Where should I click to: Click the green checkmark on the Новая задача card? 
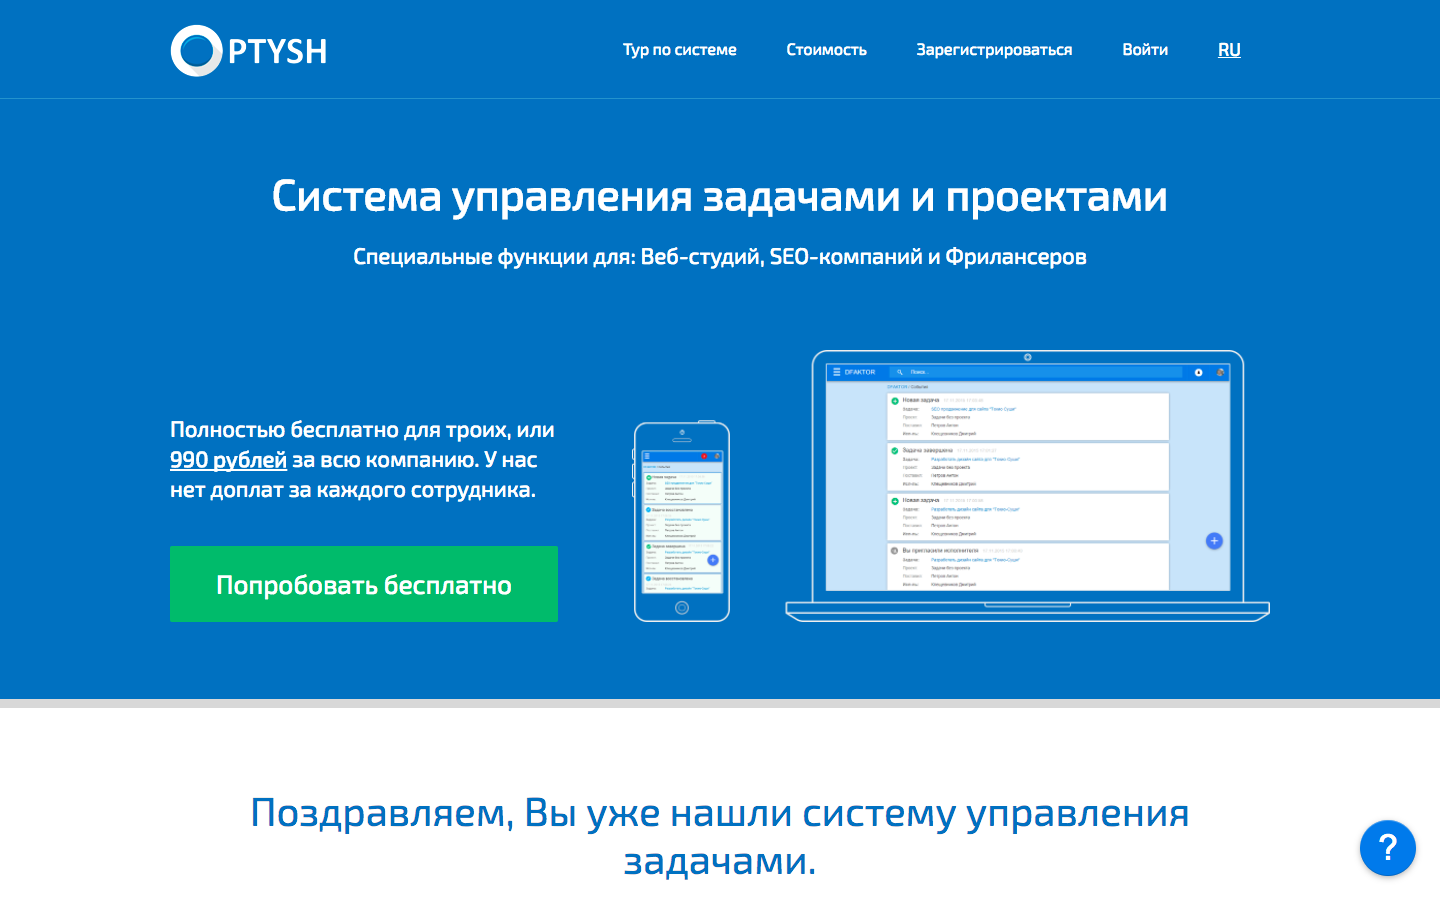pyautogui.click(x=894, y=400)
